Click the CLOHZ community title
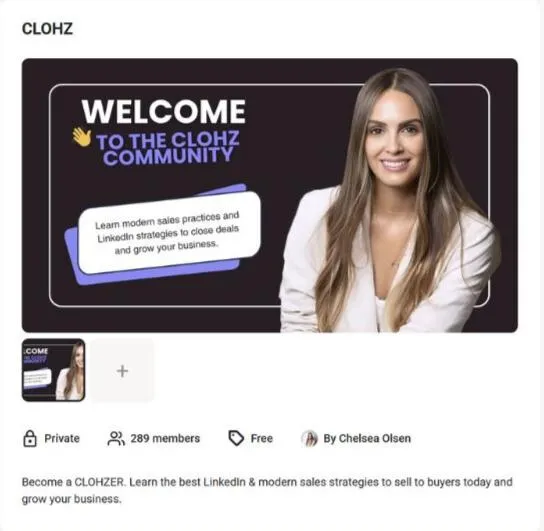 (x=47, y=29)
